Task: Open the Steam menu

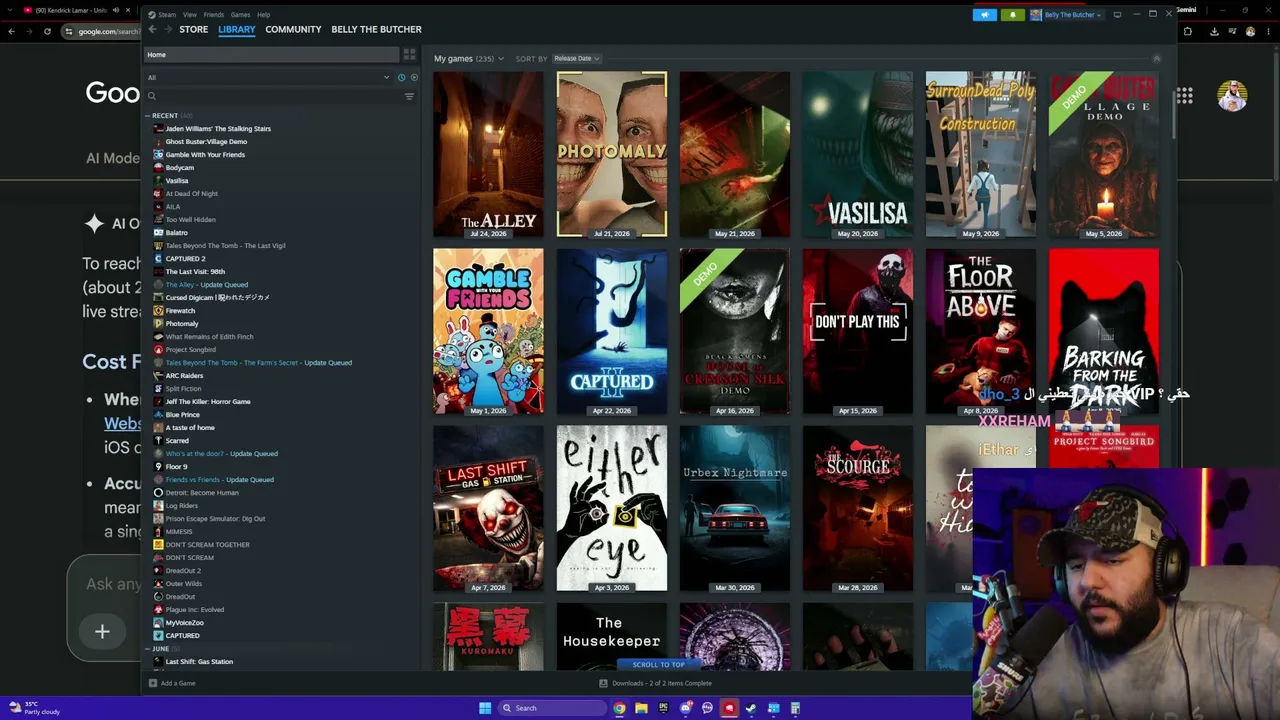Action: tap(166, 15)
